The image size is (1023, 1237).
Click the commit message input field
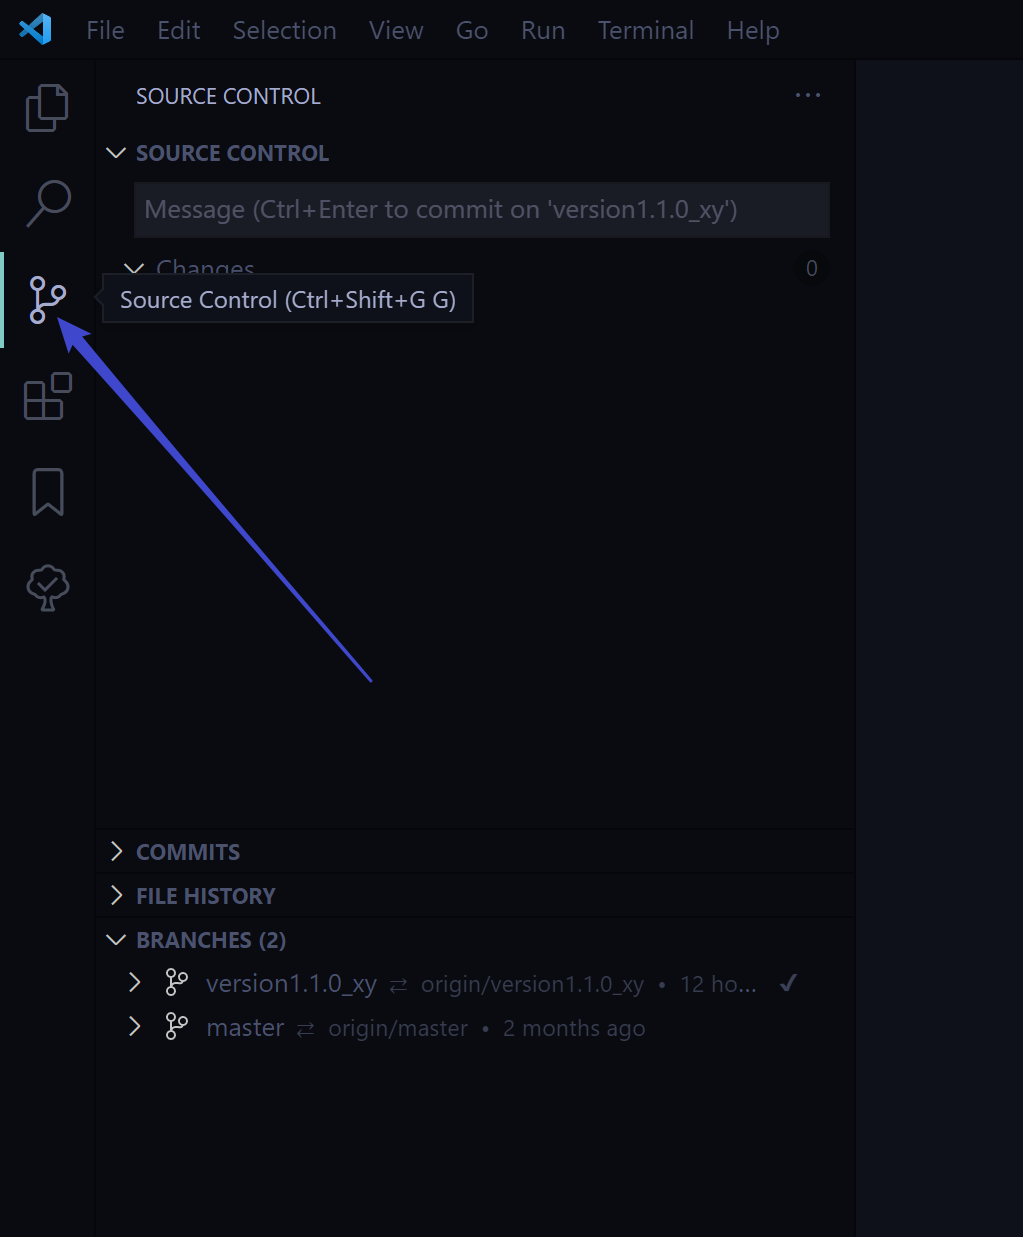pos(482,210)
